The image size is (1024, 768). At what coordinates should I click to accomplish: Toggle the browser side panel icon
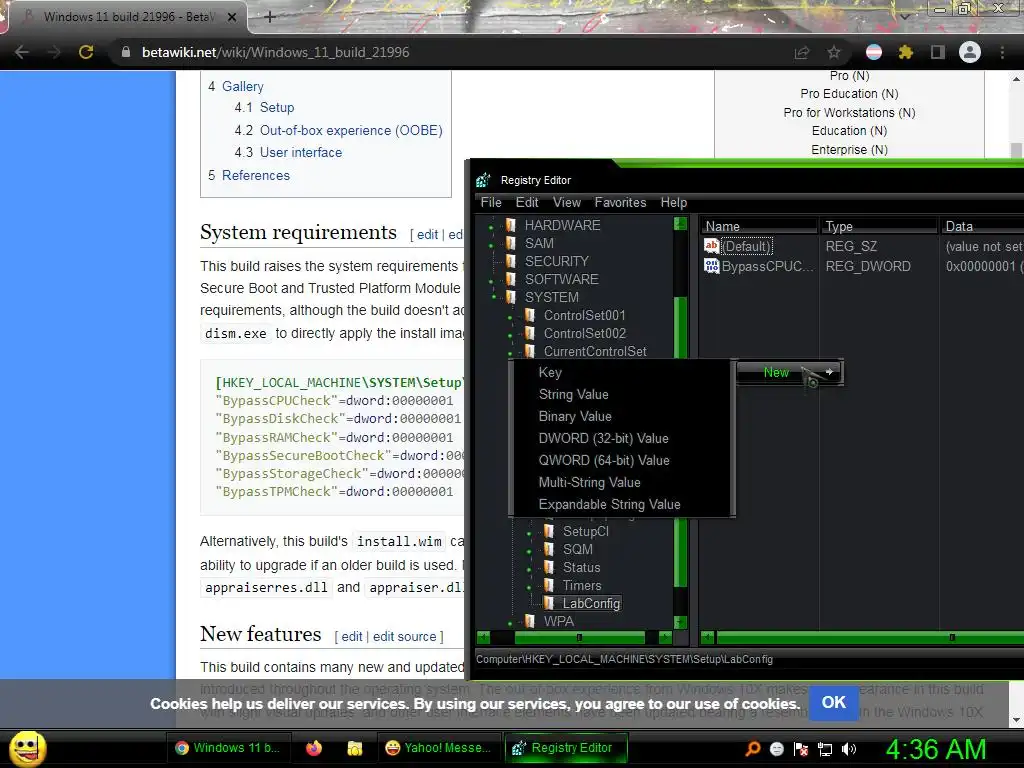pos(937,52)
